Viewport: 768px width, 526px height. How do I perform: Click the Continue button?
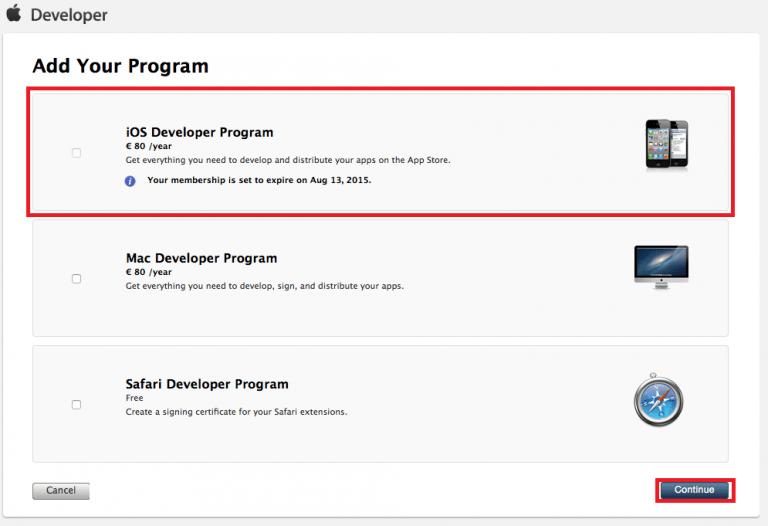click(695, 490)
